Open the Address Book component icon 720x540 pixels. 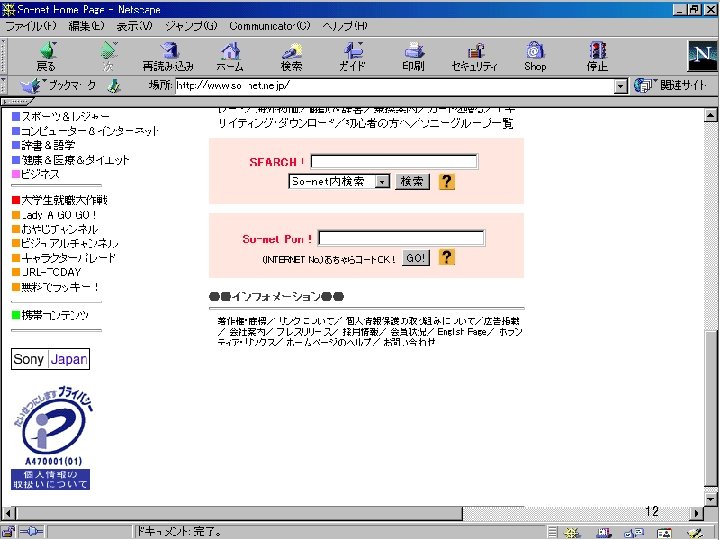[x=664, y=533]
